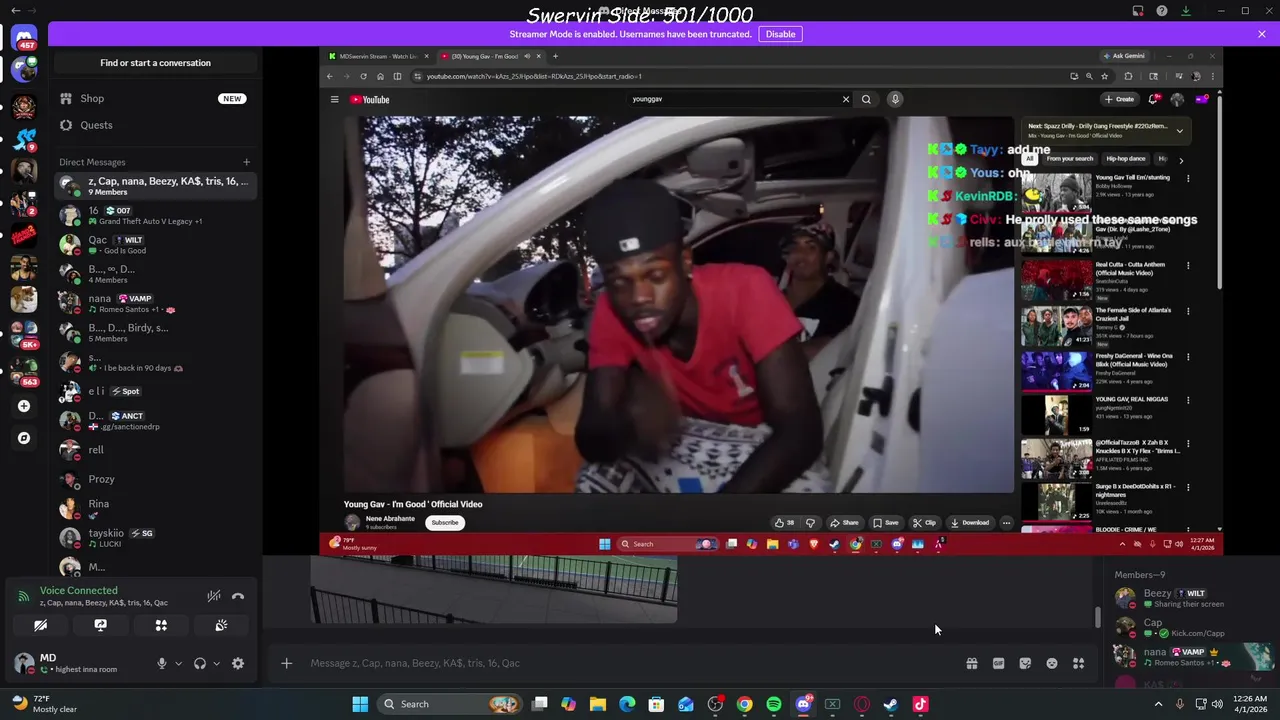The height and width of the screenshot is (720, 1280).
Task: Click the Discord chat scrollbar
Action: [1097, 618]
